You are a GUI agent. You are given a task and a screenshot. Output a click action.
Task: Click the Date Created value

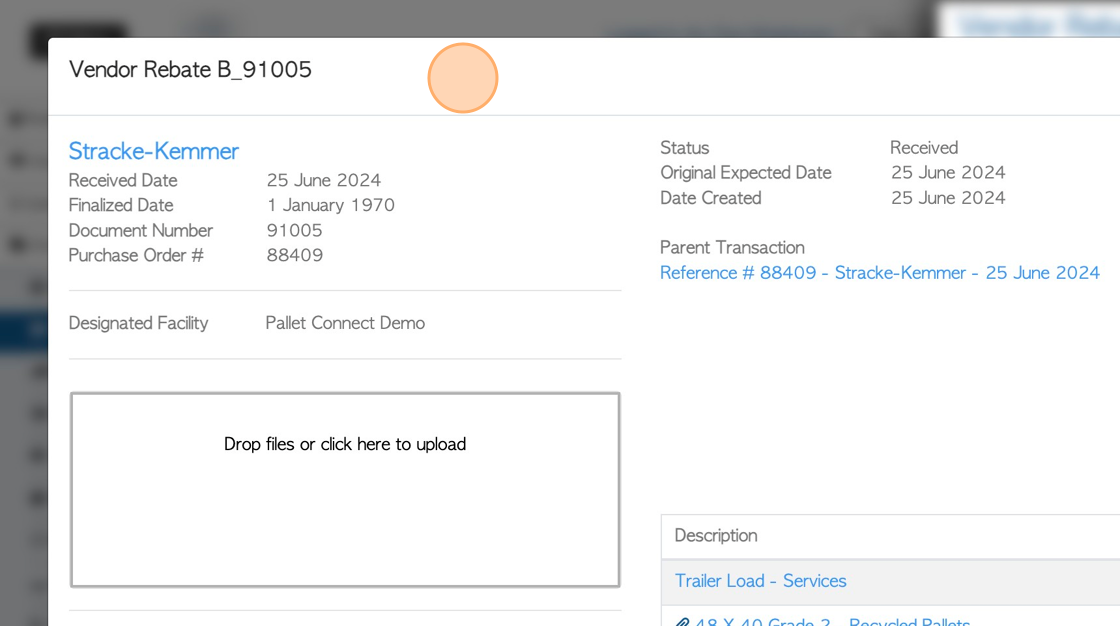pos(948,198)
